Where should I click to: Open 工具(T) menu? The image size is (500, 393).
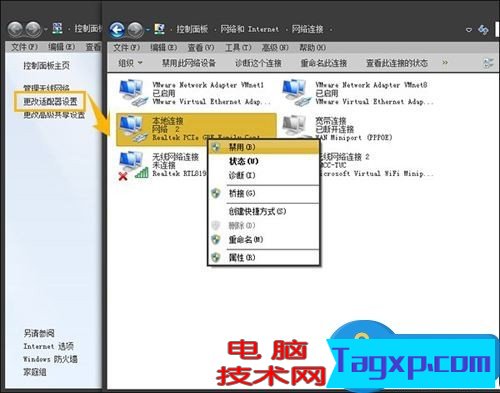[238, 48]
